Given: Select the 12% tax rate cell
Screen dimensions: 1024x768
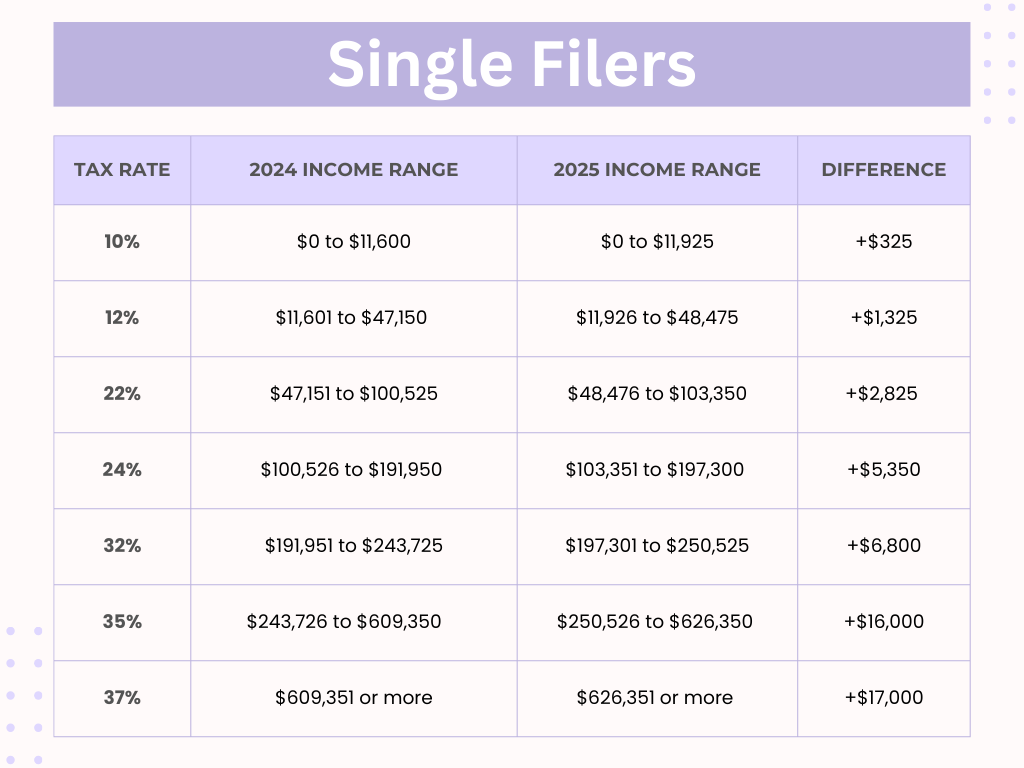Looking at the screenshot, I should 122,318.
